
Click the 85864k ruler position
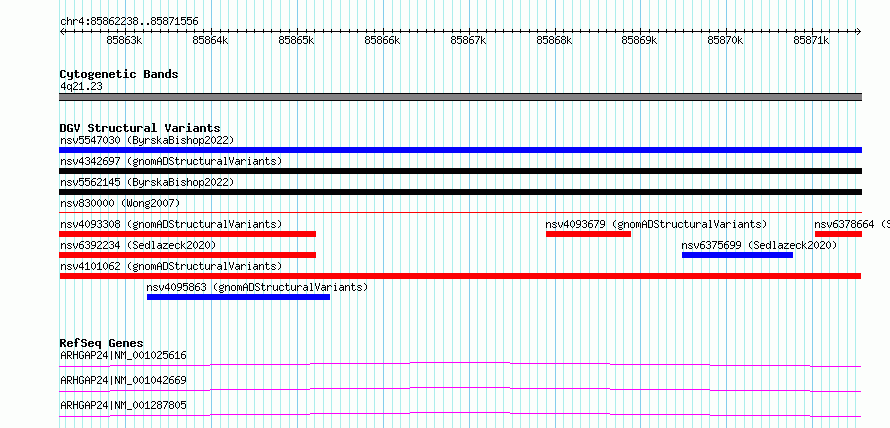click(x=210, y=40)
